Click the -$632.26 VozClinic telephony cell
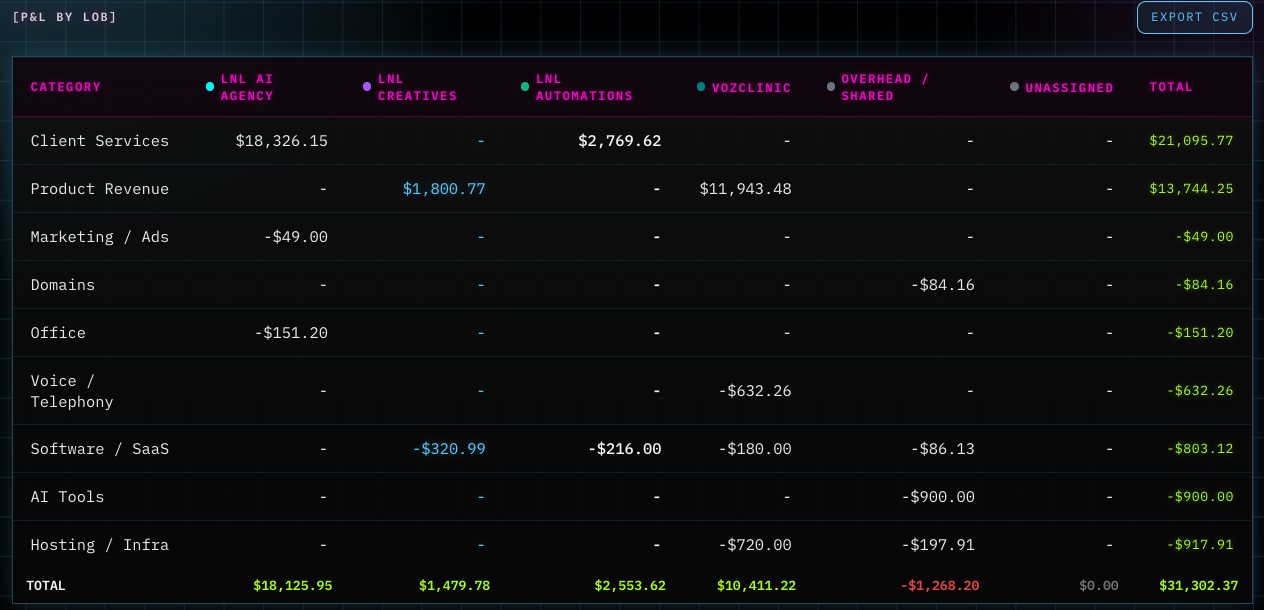Image resolution: width=1264 pixels, height=610 pixels. tap(755, 391)
